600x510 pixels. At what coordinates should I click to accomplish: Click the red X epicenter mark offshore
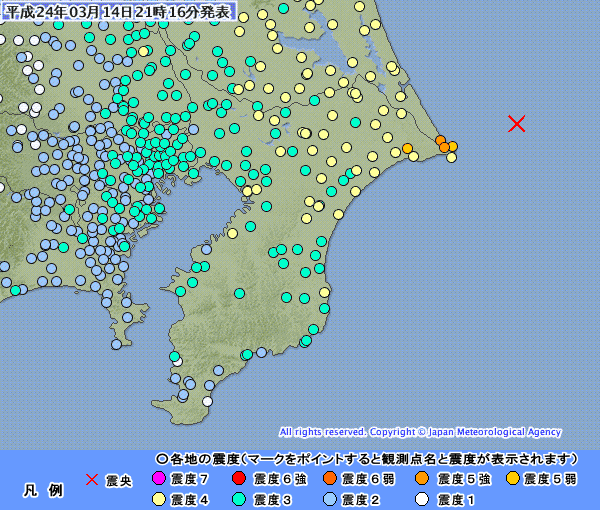point(516,124)
